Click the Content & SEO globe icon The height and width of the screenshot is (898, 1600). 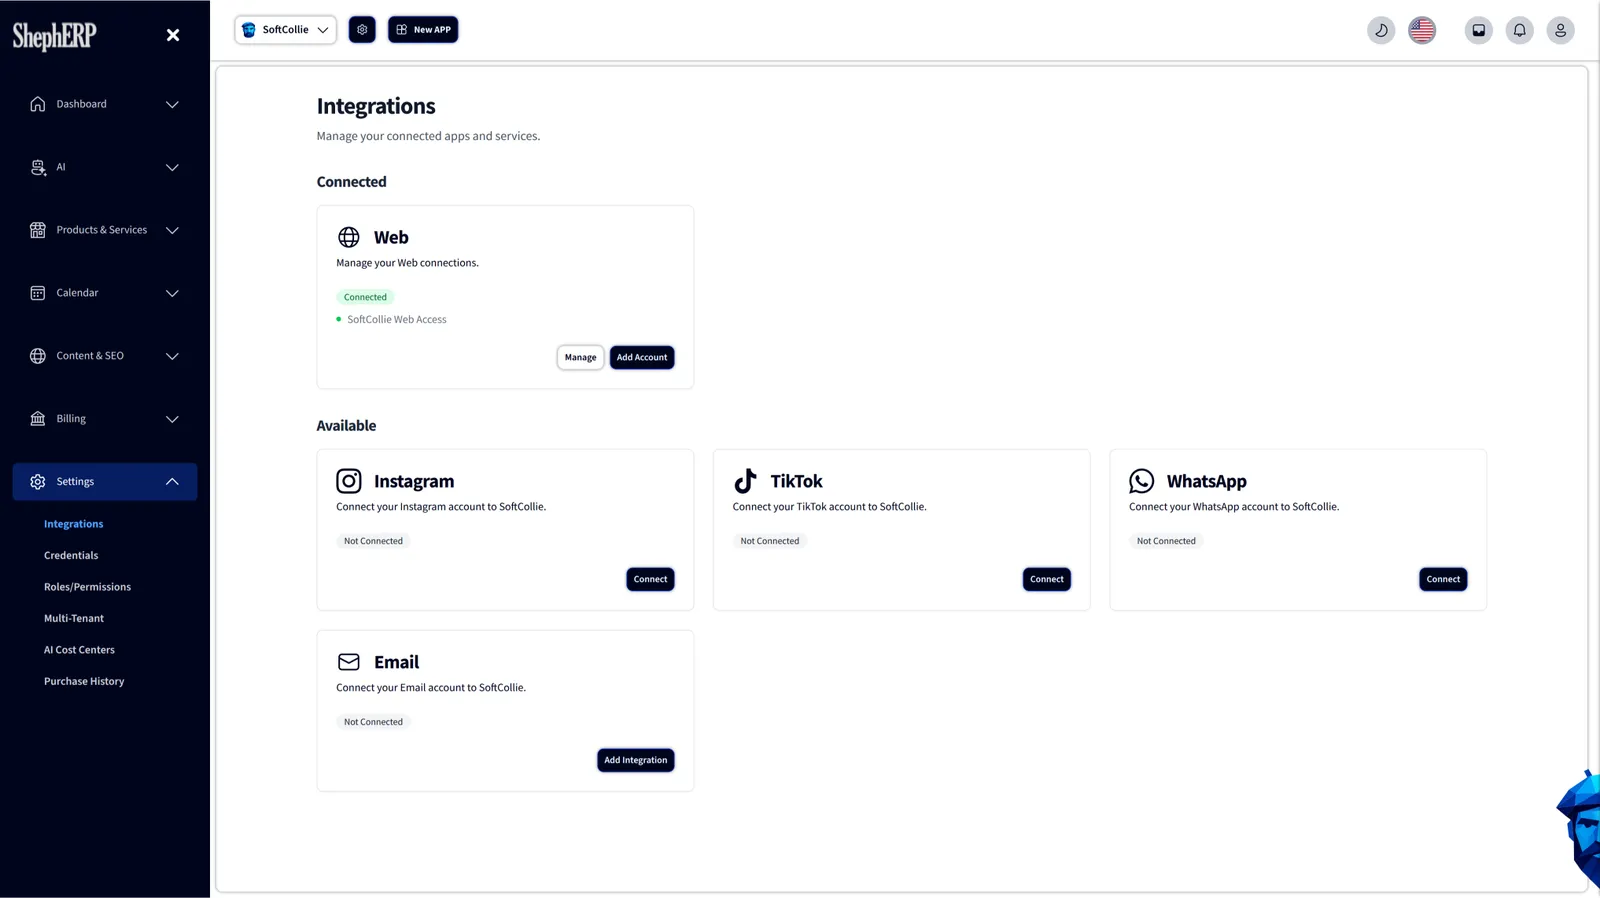38,356
